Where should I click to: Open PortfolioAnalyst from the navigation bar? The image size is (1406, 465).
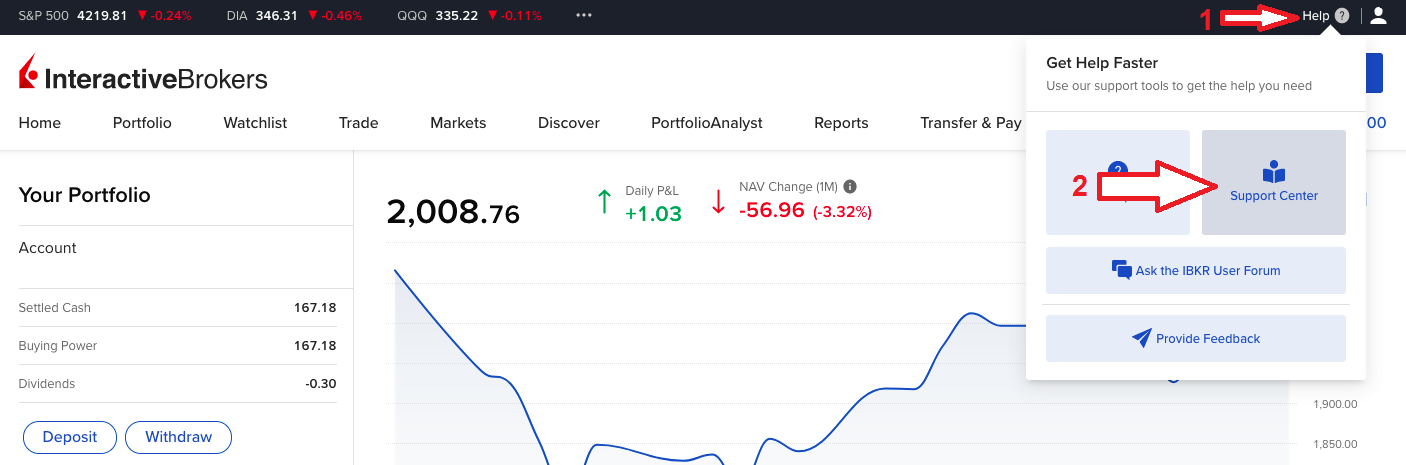(707, 123)
